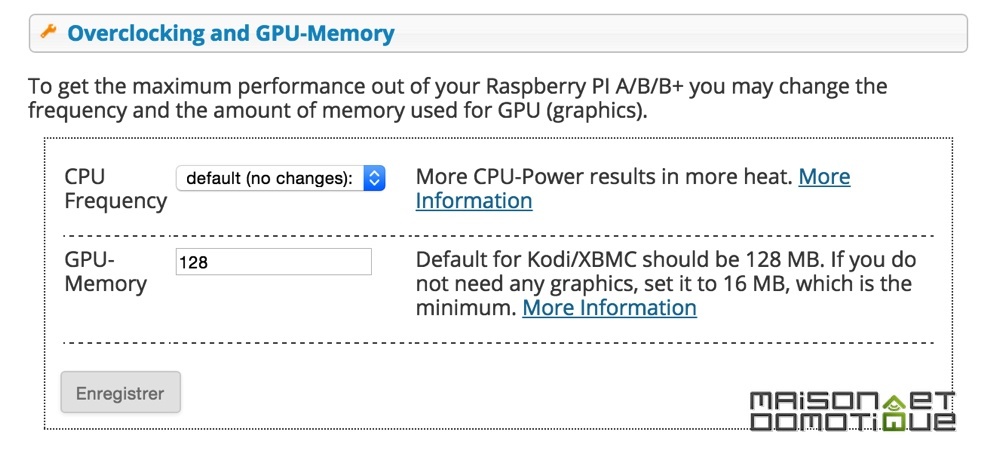
Task: Click the 'Overclocking and GPU-Memory' title text
Action: coord(231,33)
